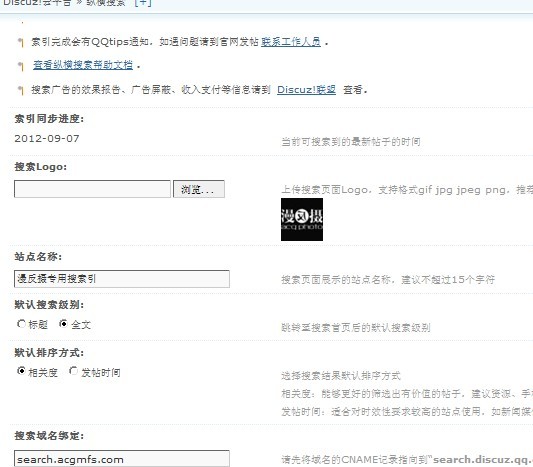The image size is (533, 467).
Task: Open the 联系工作人员 link
Action: click(x=291, y=42)
